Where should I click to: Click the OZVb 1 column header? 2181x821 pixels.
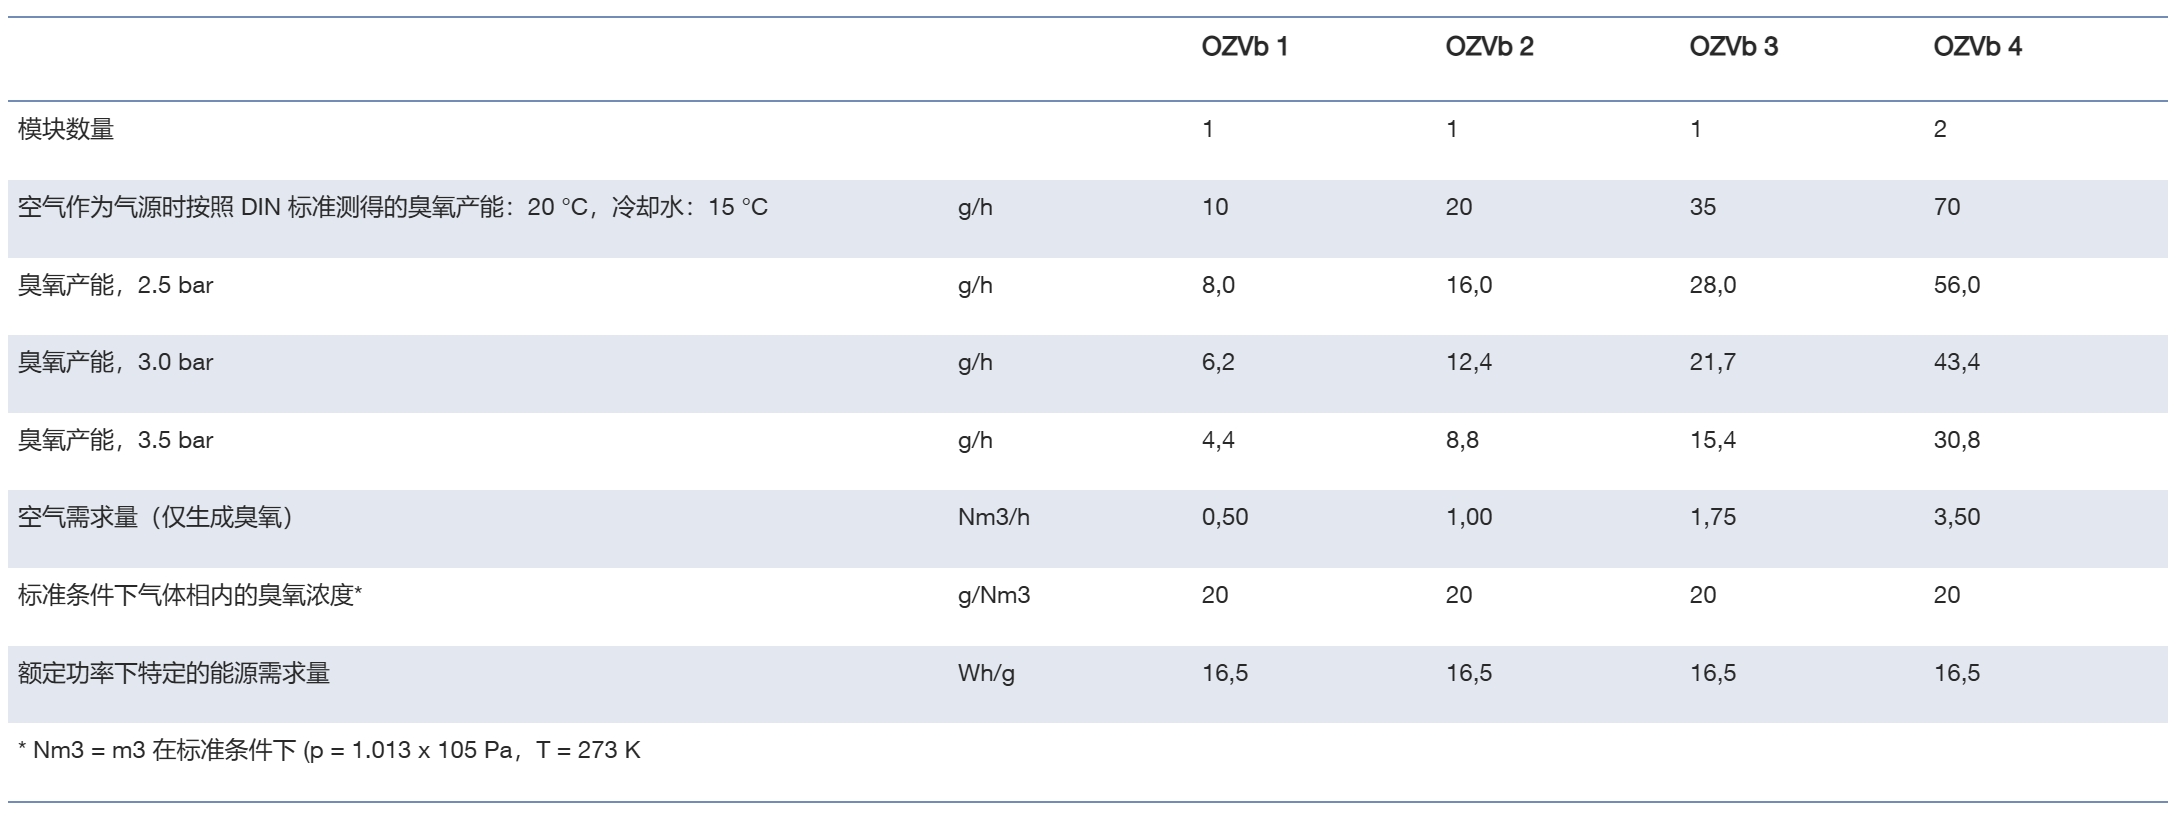coord(1244,47)
